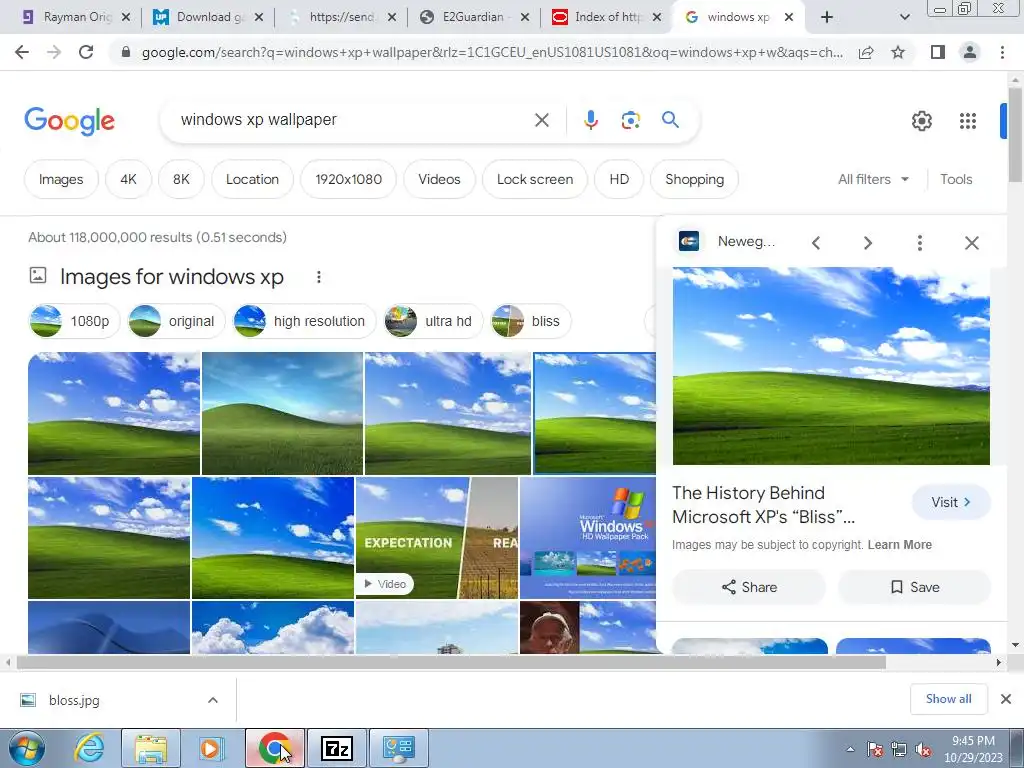Click the Share button in preview
Viewport: 1024px width, 768px height.
point(749,587)
